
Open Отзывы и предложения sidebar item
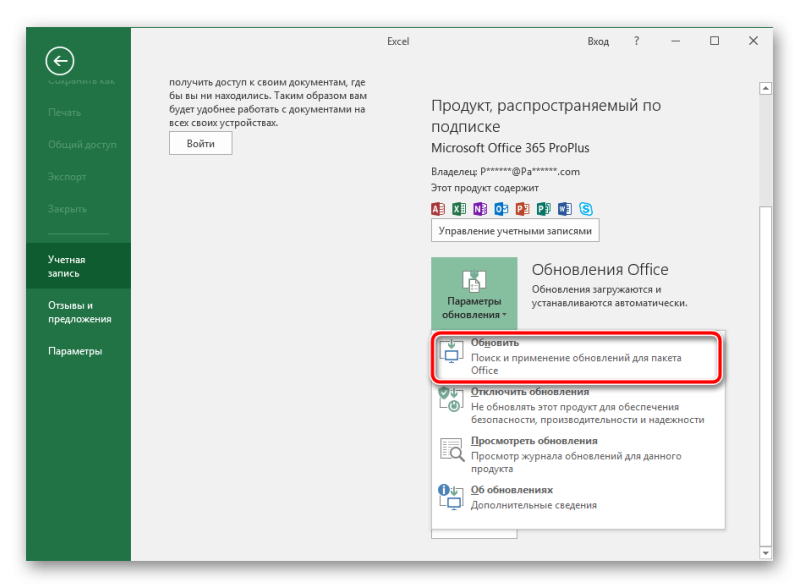pyautogui.click(x=79, y=312)
